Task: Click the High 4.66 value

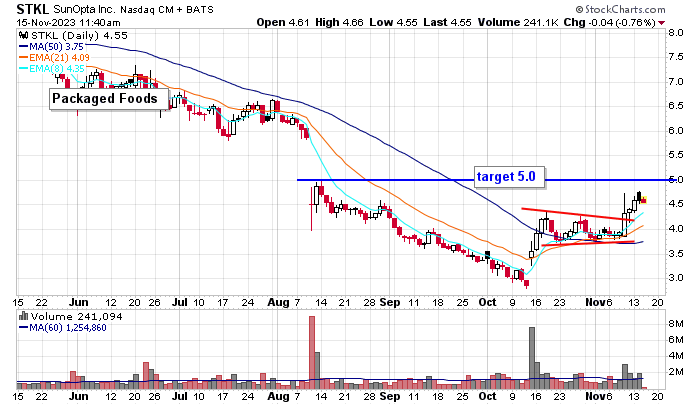Action: click(x=339, y=22)
